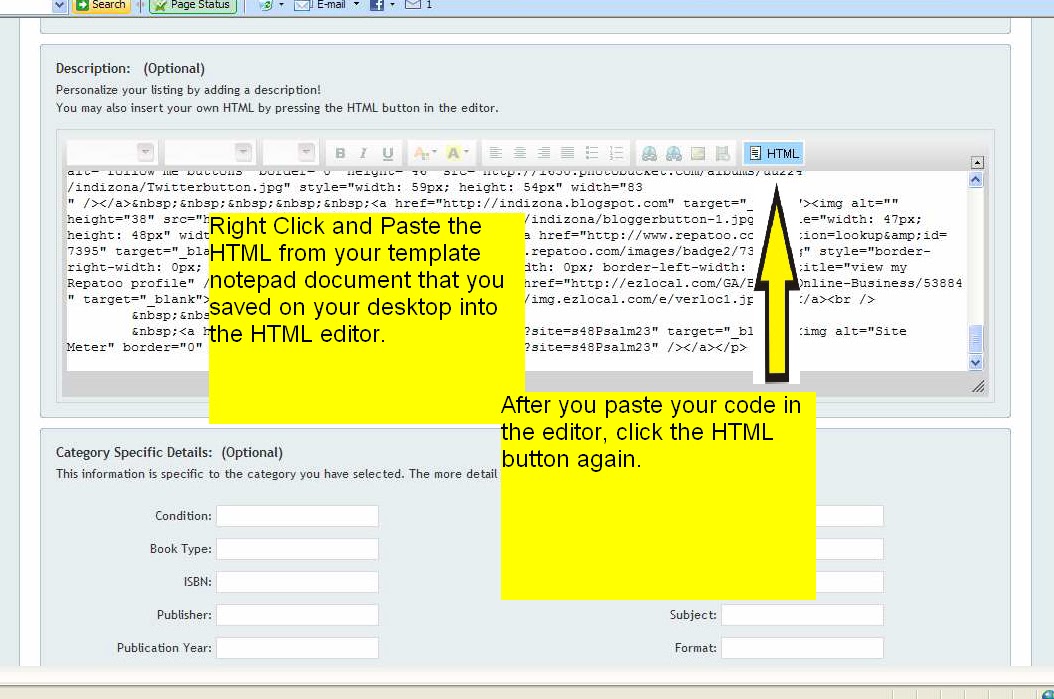The width and height of the screenshot is (1054, 699).
Task: Insert a hyperlink with the chain icon
Action: (x=649, y=151)
